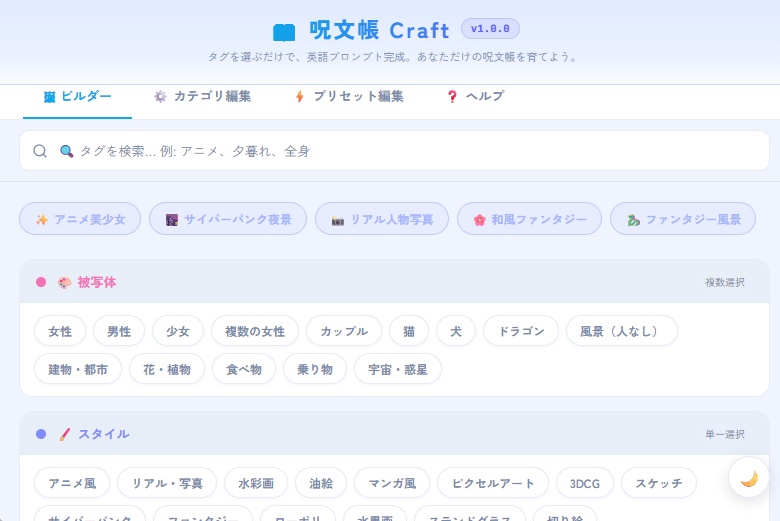
Task: Toggle the 男性 tag
Action: [x=119, y=331]
